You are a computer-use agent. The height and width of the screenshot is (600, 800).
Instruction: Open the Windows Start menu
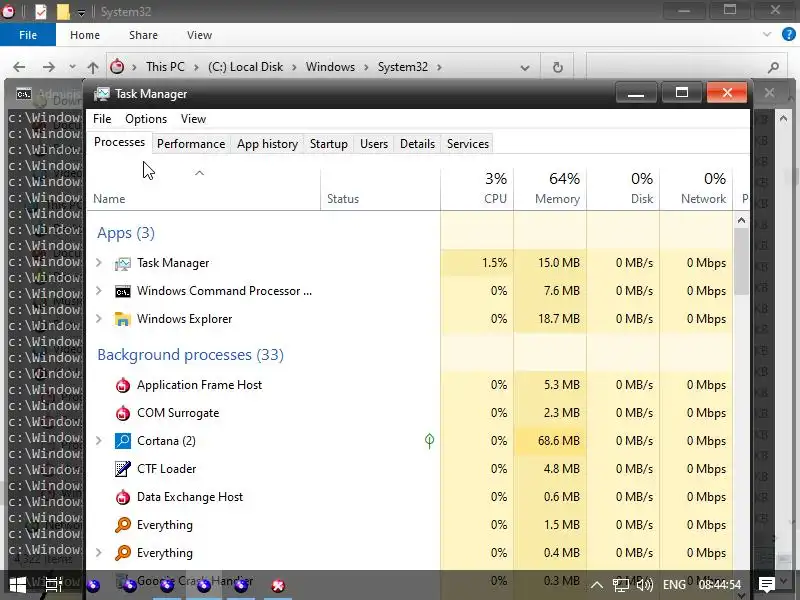click(x=18, y=585)
